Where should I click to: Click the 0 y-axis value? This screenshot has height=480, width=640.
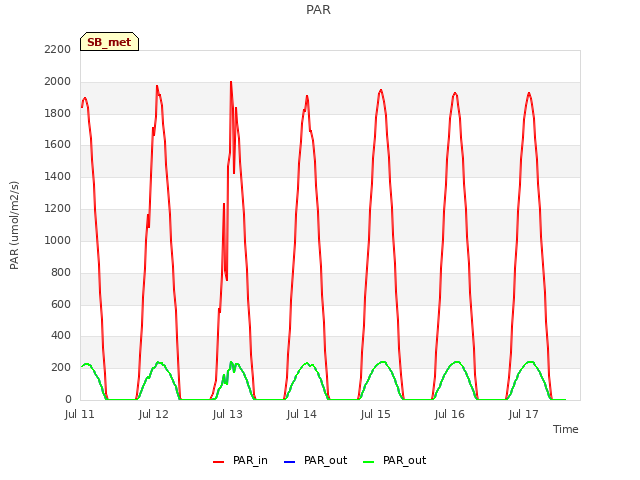68,399
